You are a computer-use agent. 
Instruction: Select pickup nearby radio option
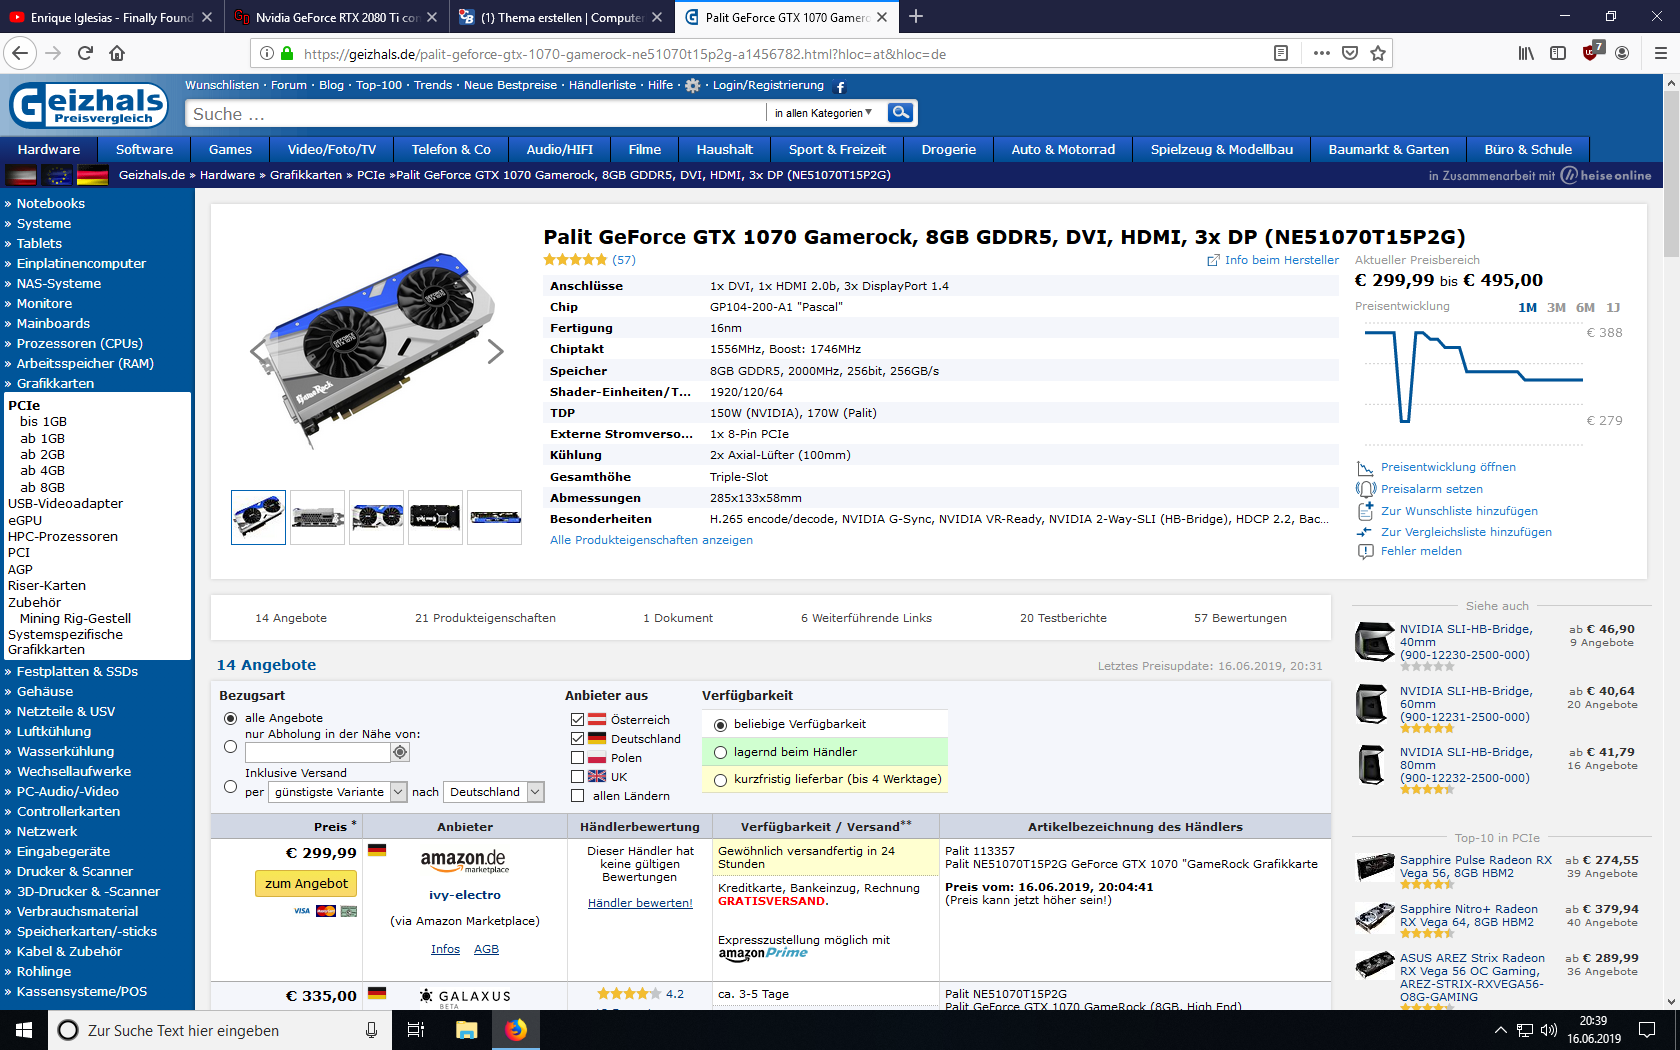231,746
